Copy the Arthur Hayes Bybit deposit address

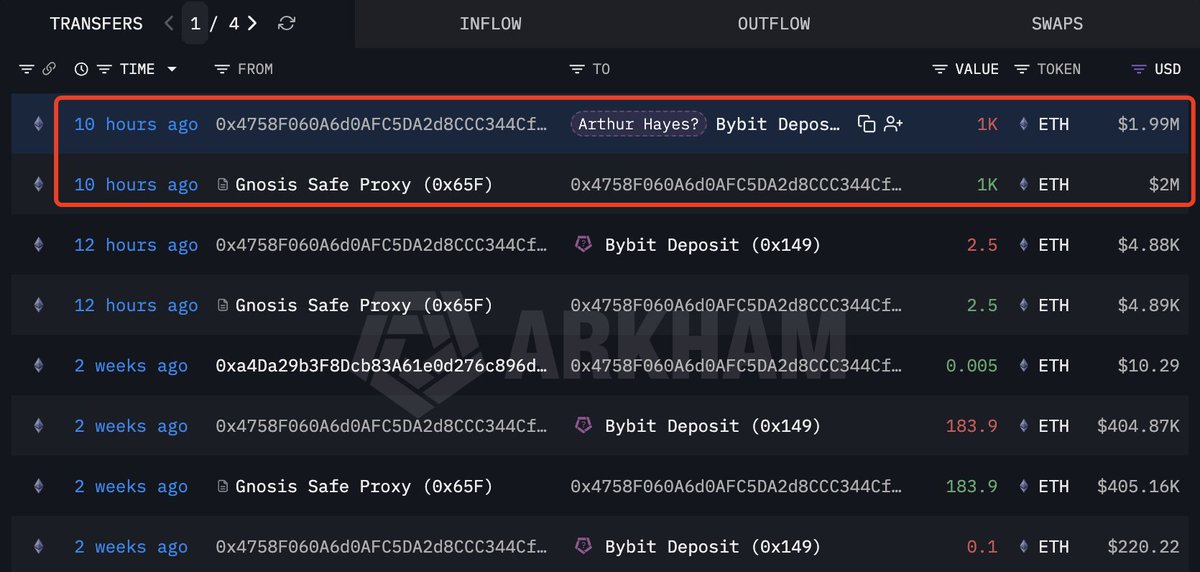pyautogui.click(x=866, y=124)
